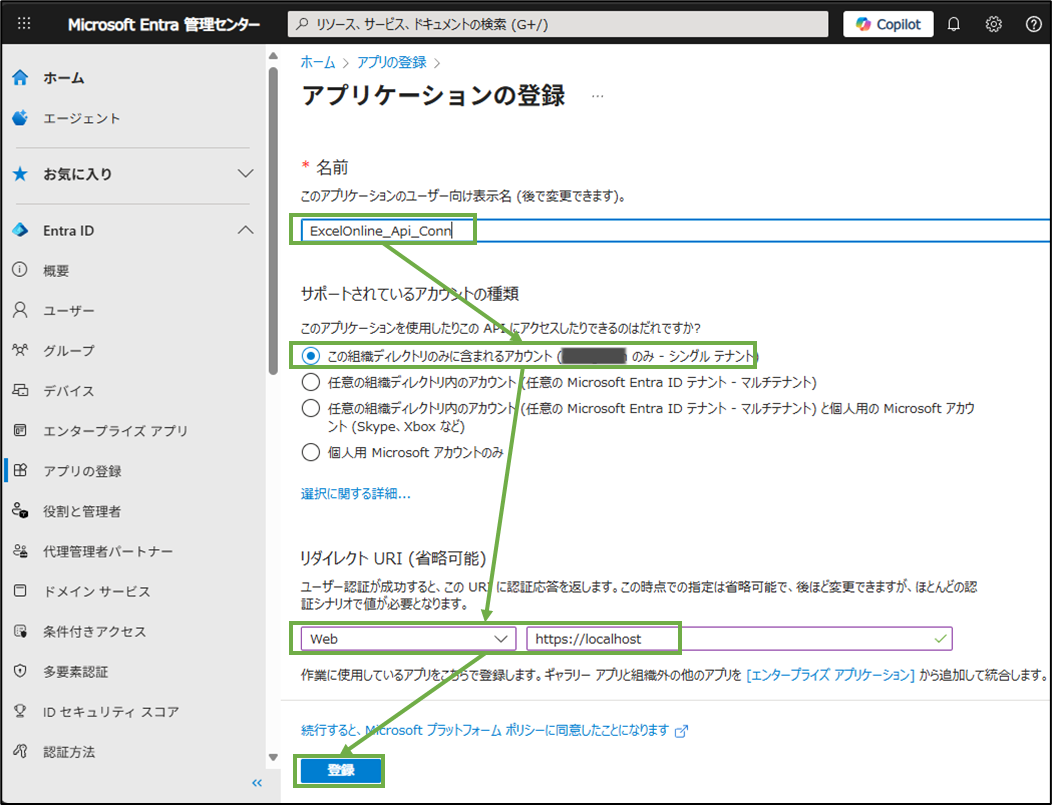Collapse the Entra ID section chevron
The width and height of the screenshot is (1052, 805).
click(x=246, y=230)
